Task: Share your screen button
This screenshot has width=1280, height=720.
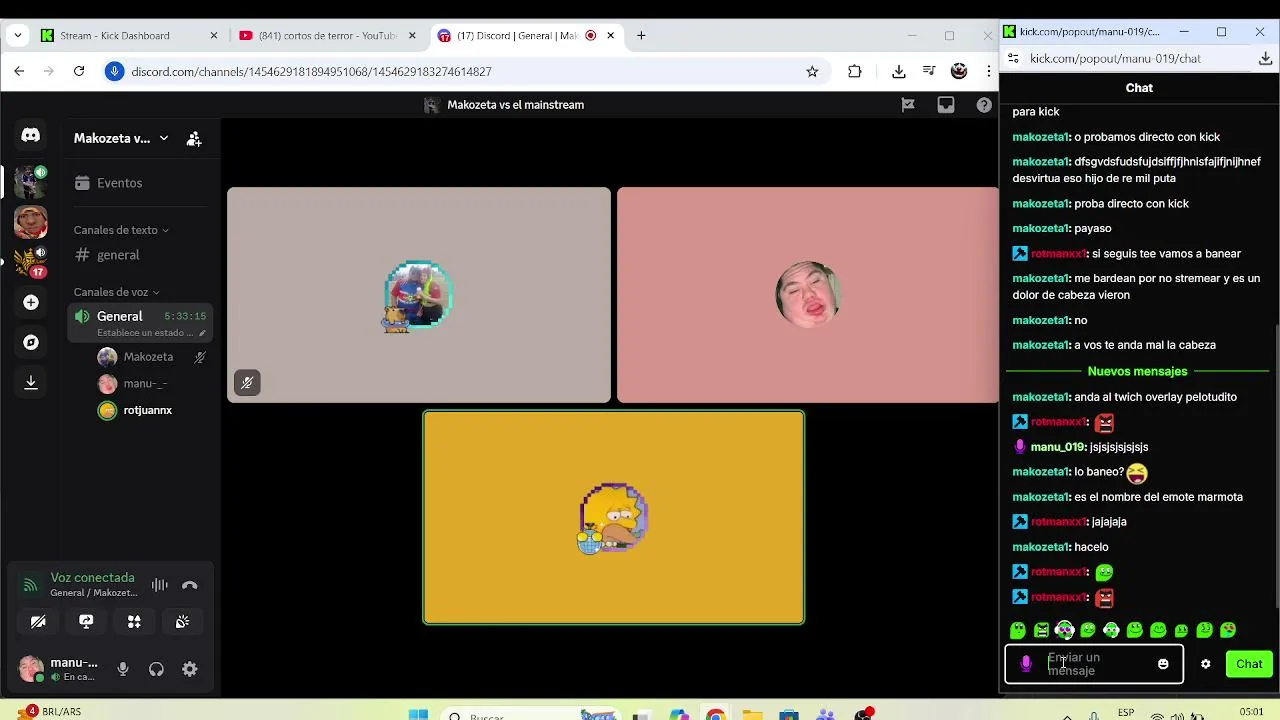Action: click(x=86, y=622)
